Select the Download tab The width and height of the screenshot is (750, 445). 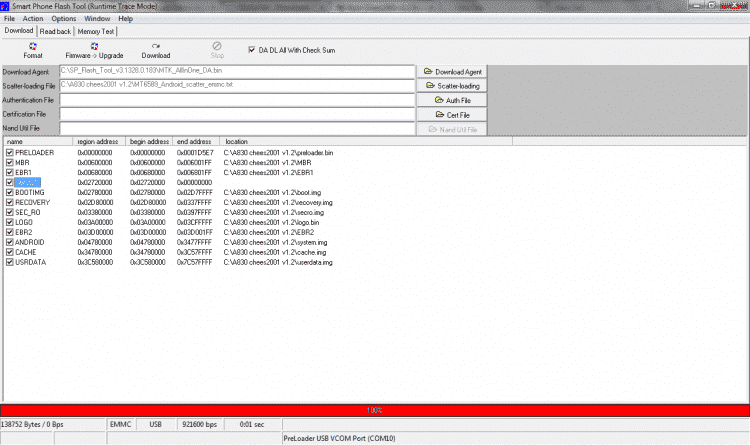tap(19, 31)
